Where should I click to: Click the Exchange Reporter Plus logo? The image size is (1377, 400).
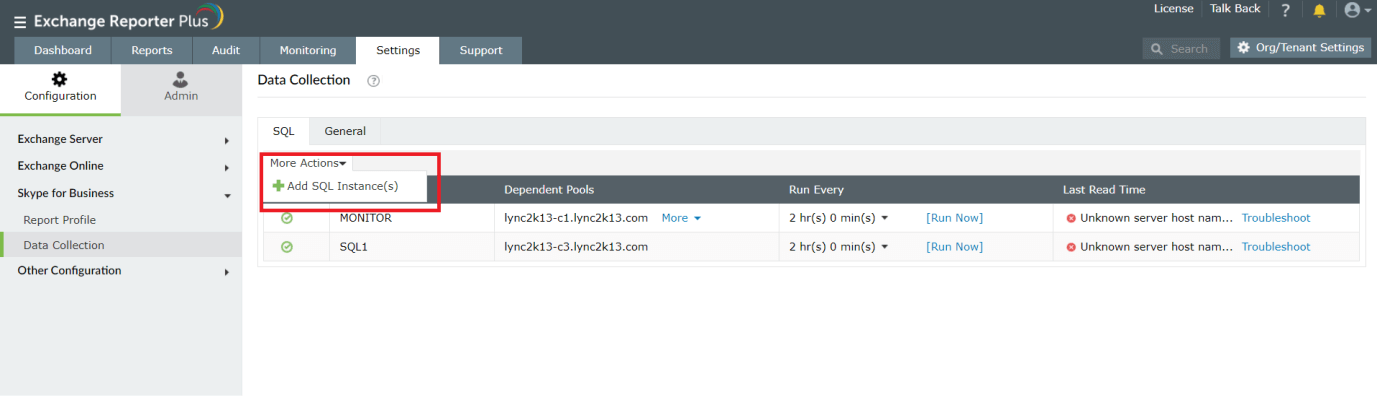129,19
